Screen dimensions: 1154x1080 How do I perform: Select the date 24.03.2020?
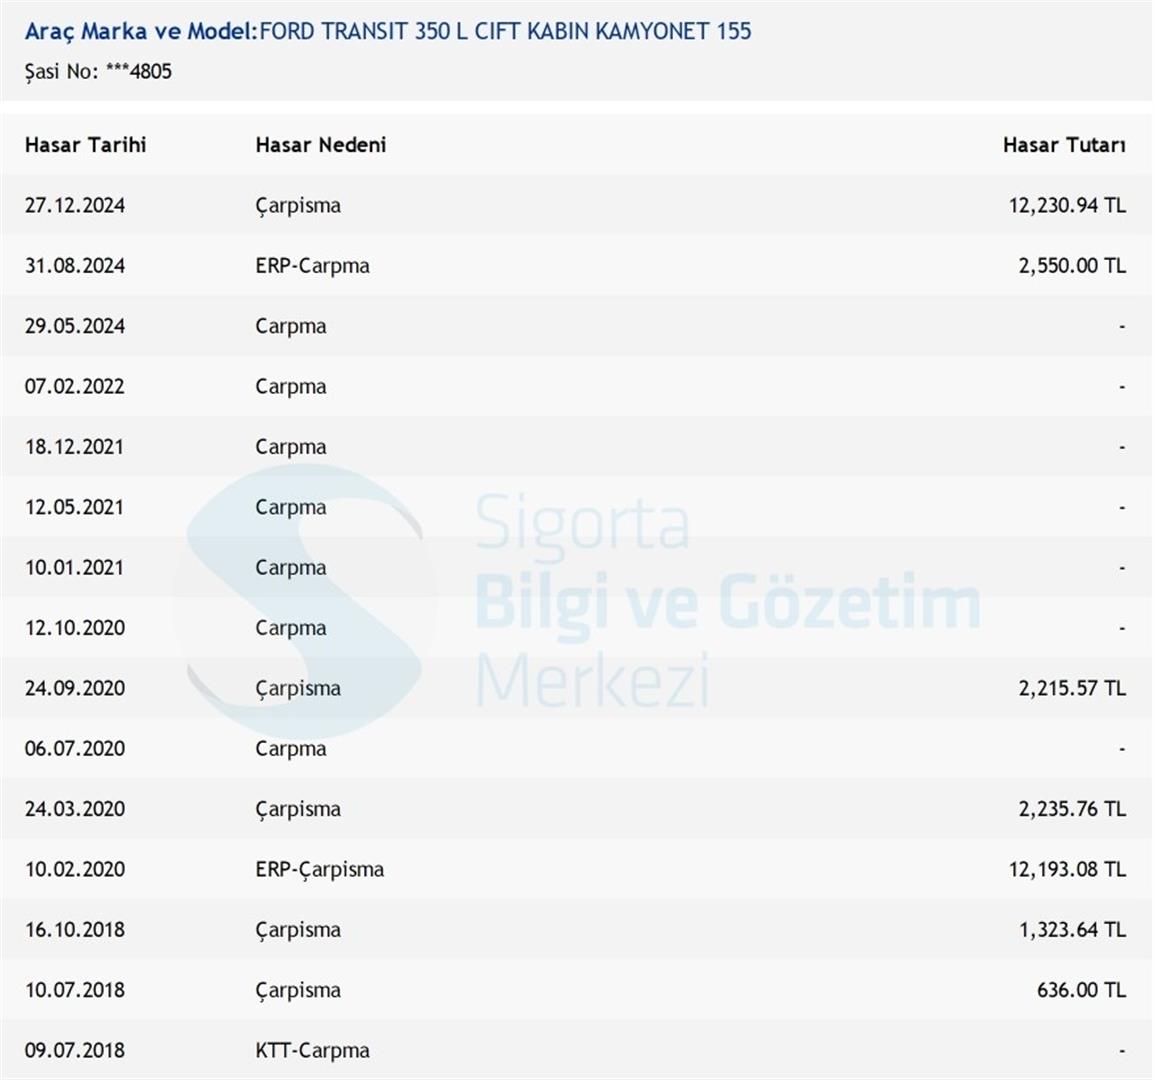tap(75, 808)
